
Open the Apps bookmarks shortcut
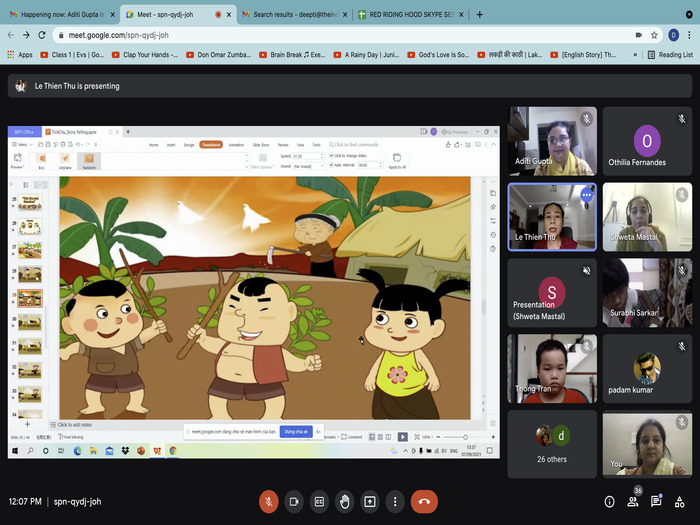[x=20, y=54]
